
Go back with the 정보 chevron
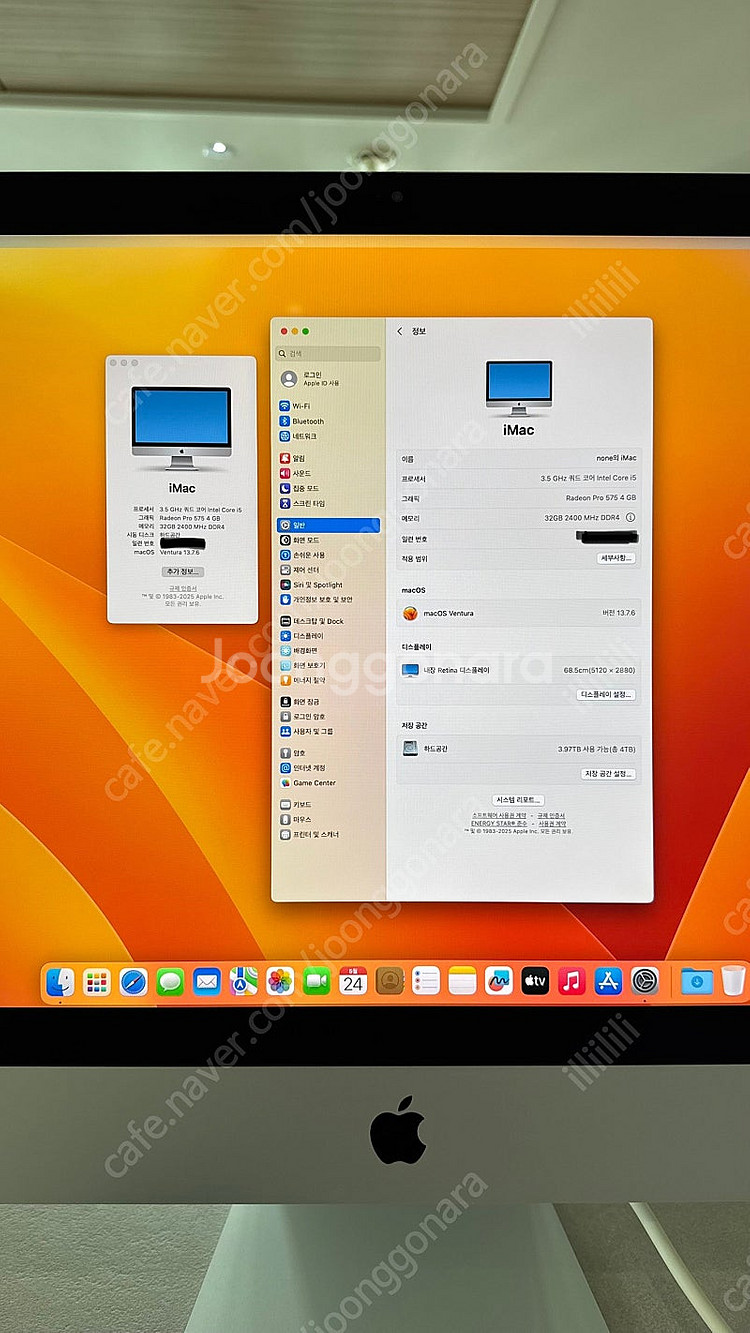[401, 331]
